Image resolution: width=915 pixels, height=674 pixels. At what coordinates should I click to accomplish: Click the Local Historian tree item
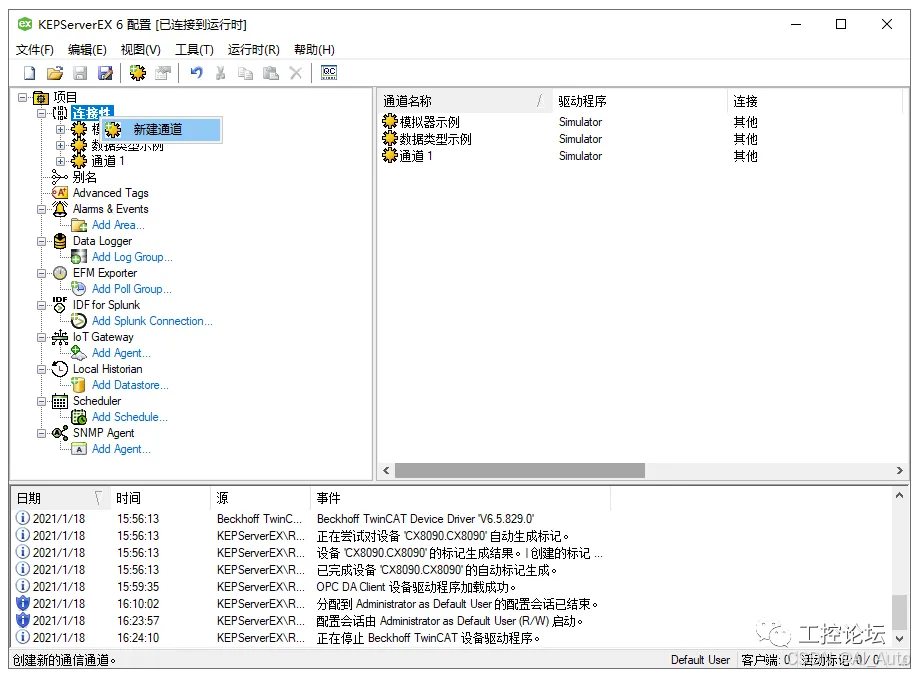(107, 369)
